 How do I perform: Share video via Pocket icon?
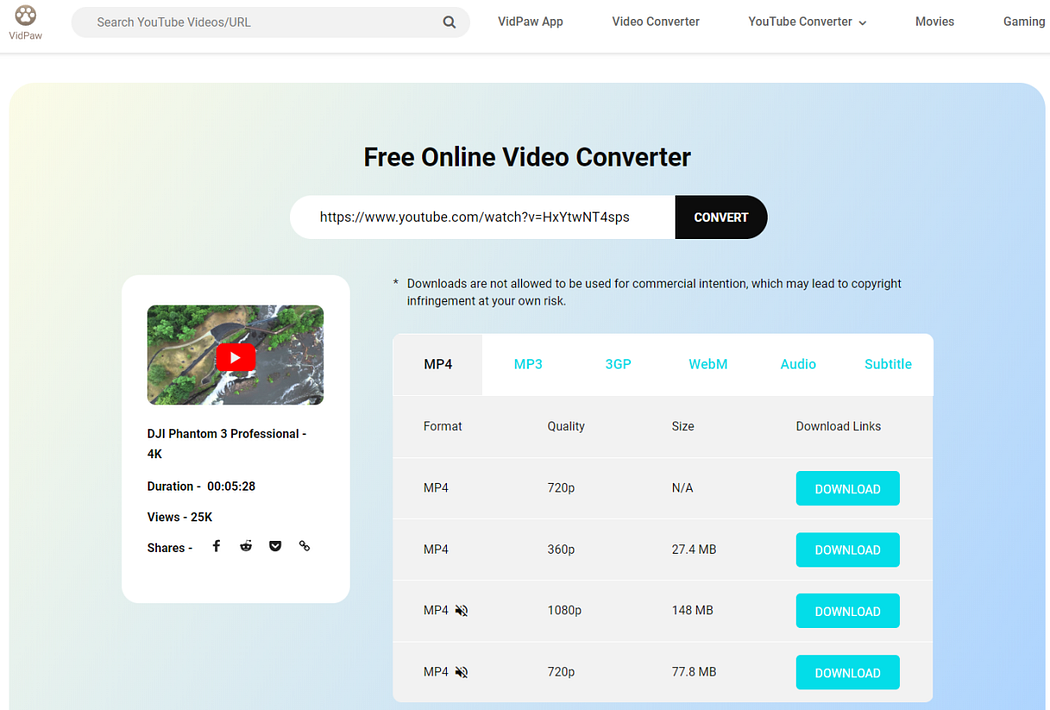click(x=275, y=546)
